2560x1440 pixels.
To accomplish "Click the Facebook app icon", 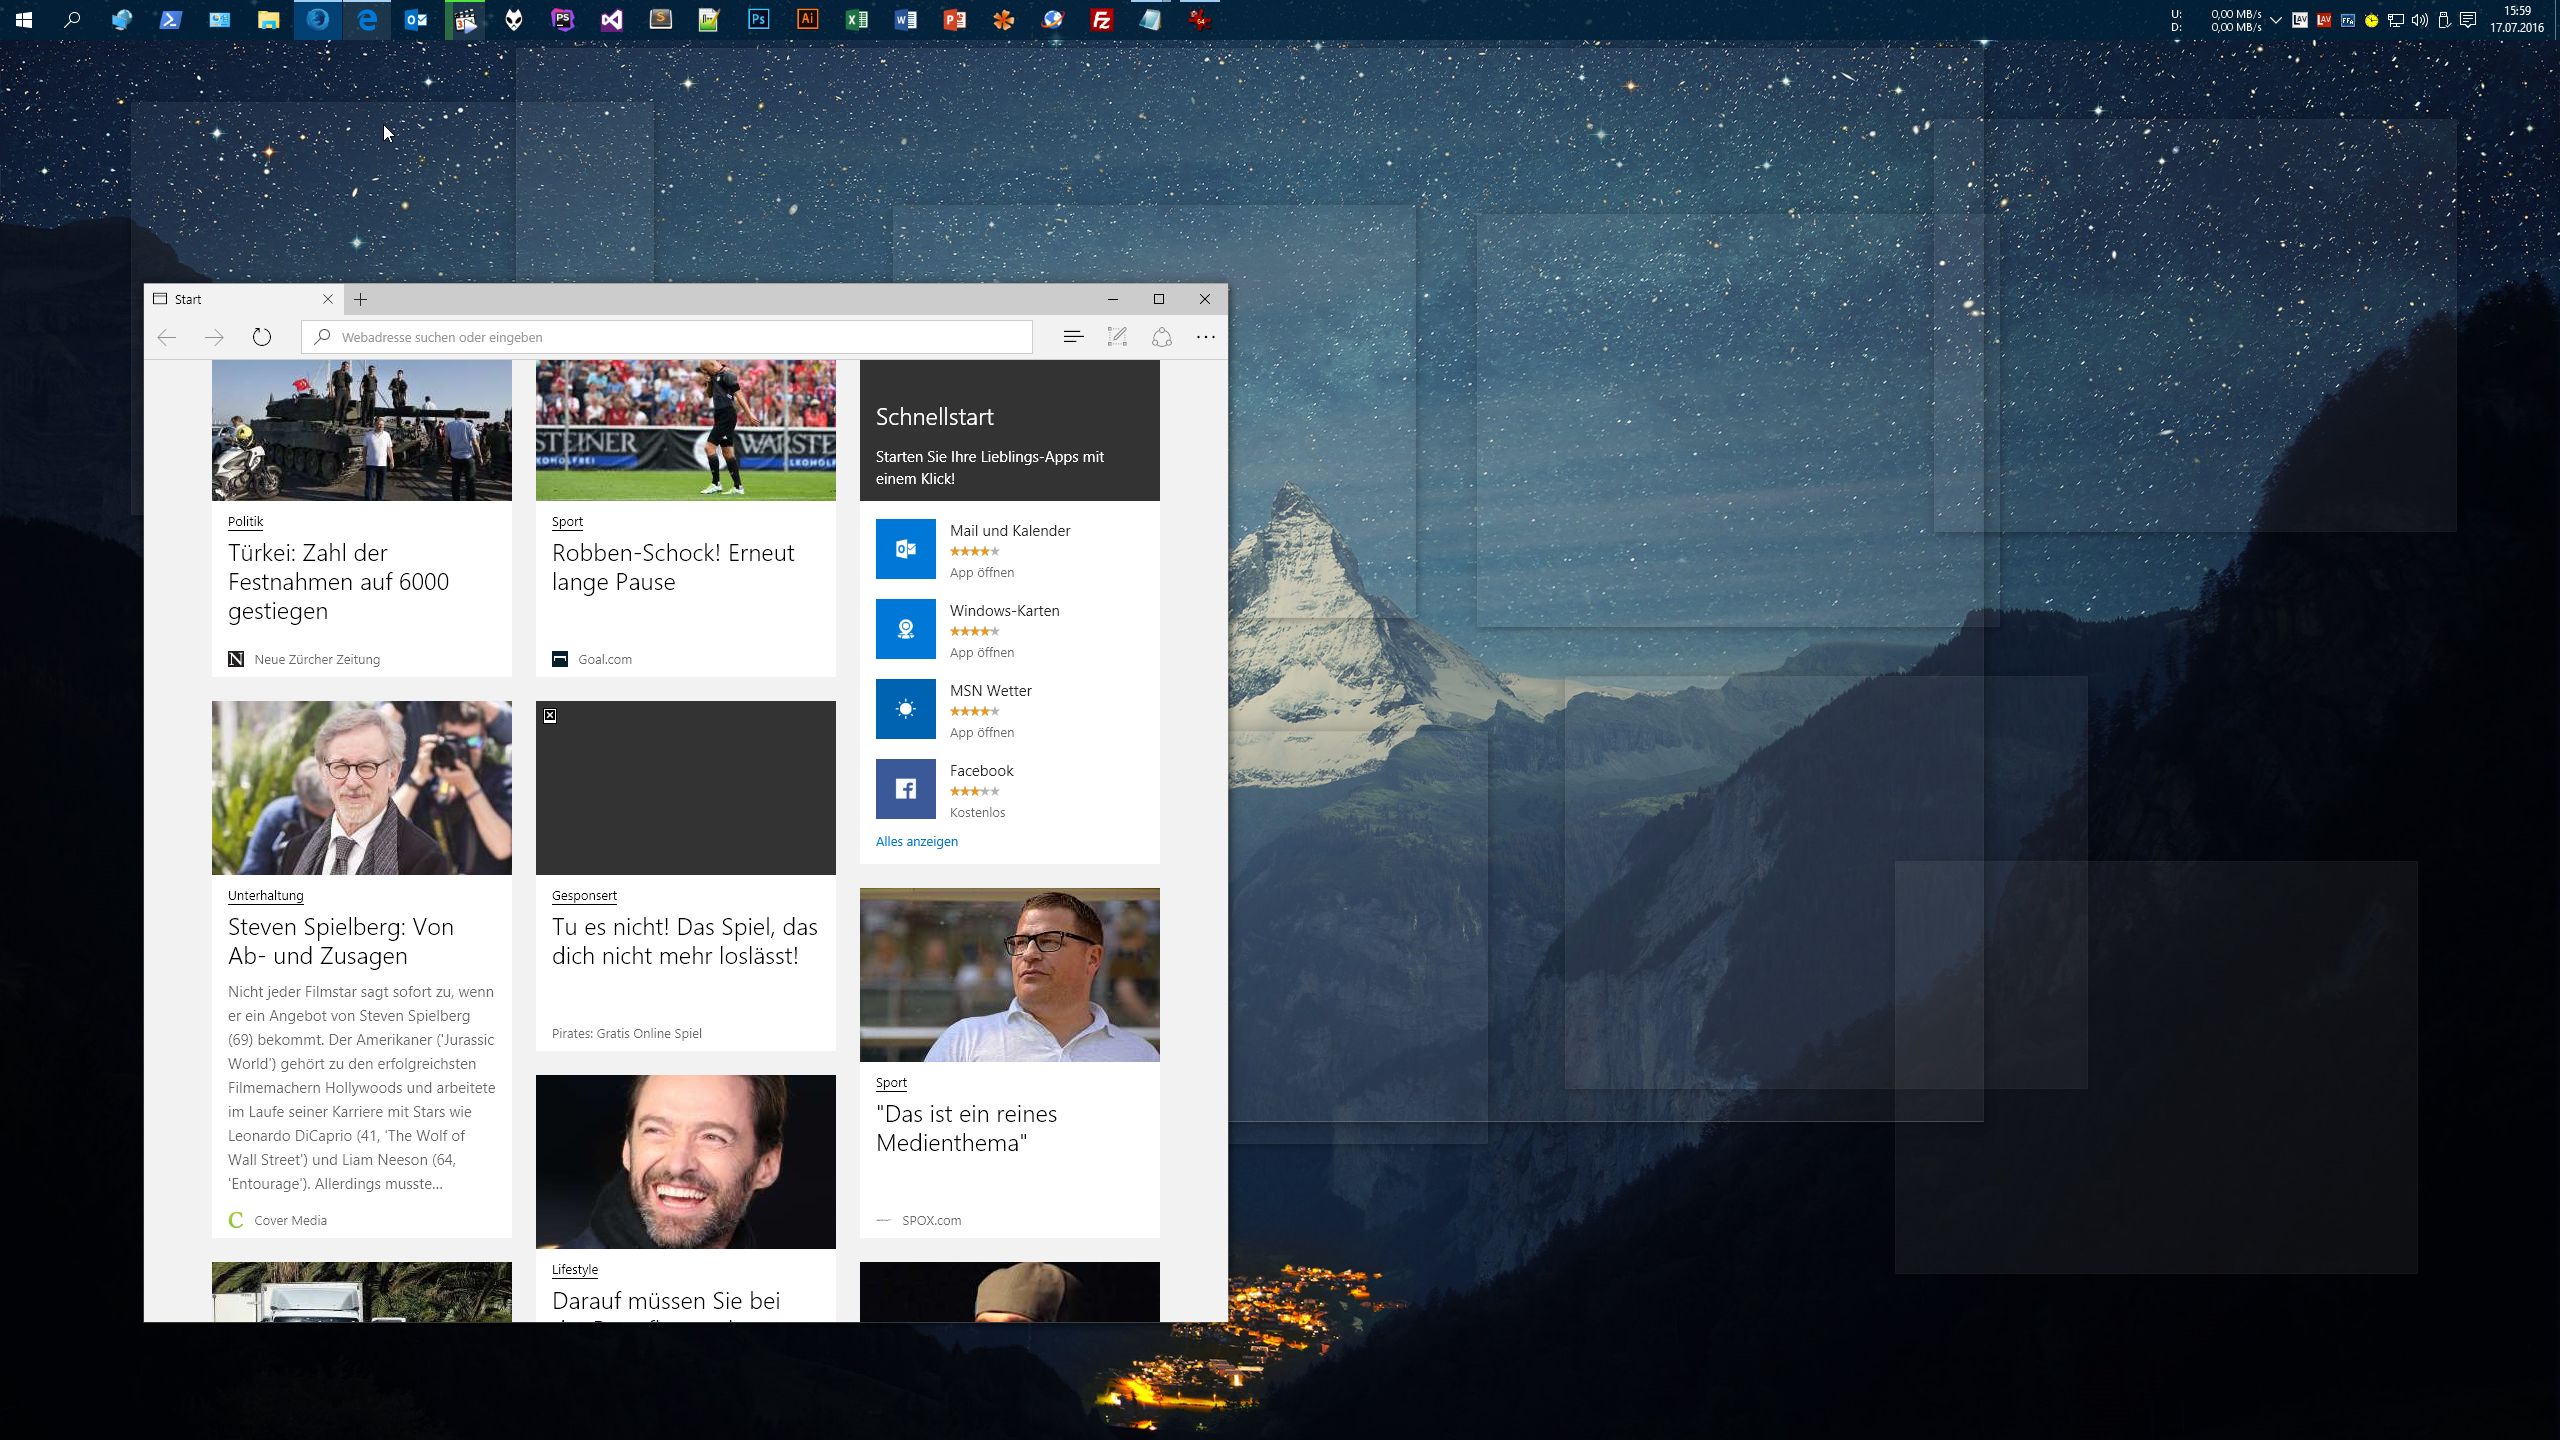I will 905,789.
